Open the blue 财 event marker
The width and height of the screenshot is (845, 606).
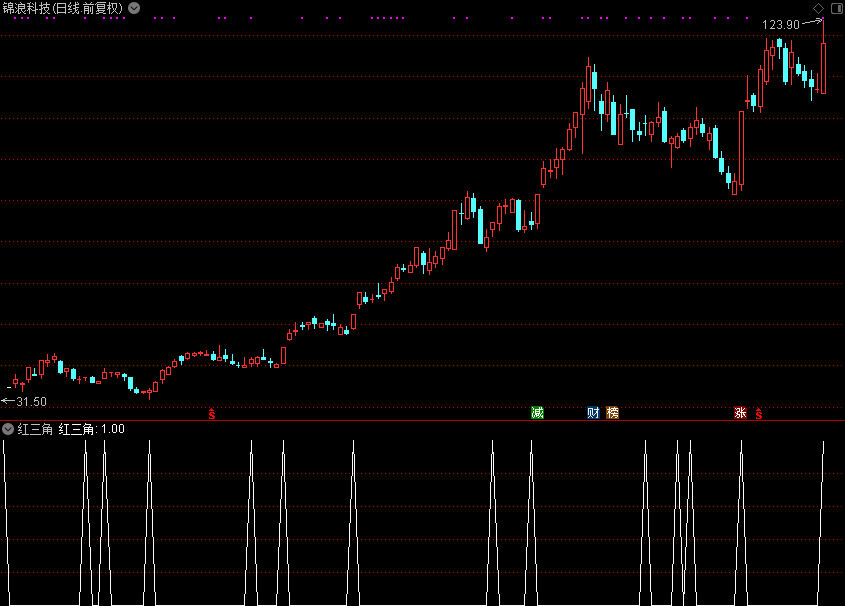tap(593, 413)
